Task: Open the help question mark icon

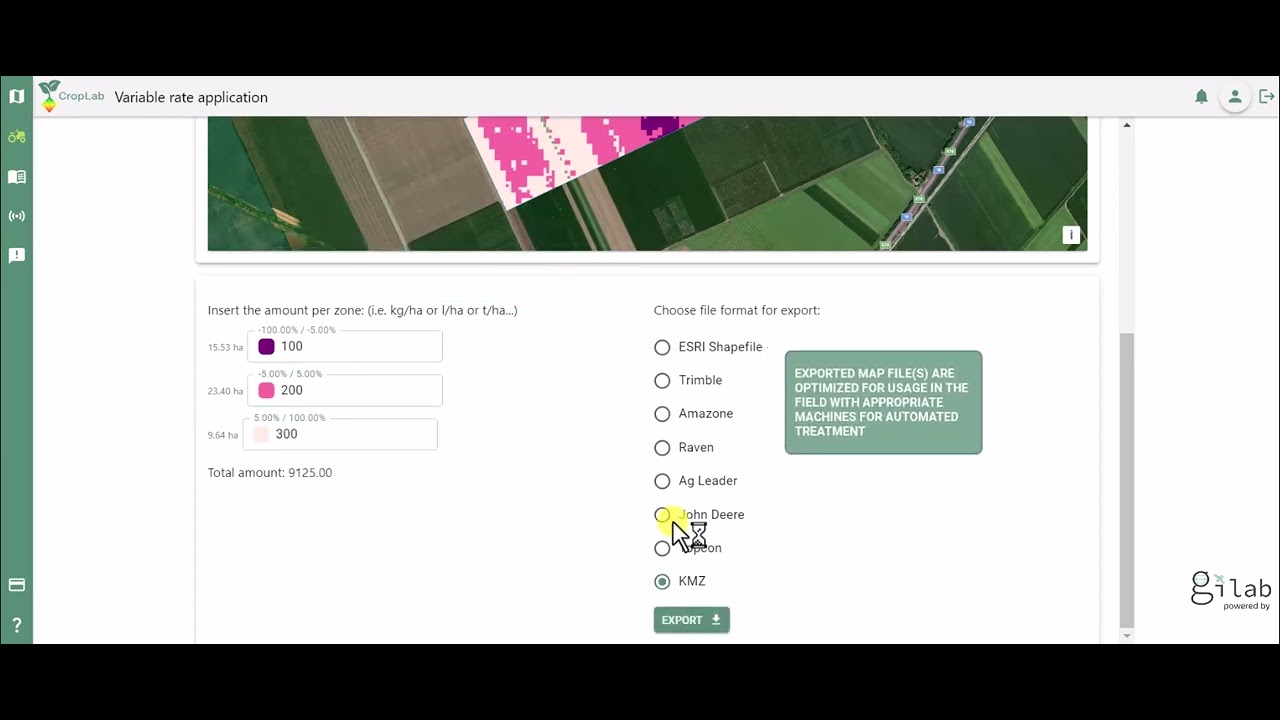Action: tap(16, 625)
